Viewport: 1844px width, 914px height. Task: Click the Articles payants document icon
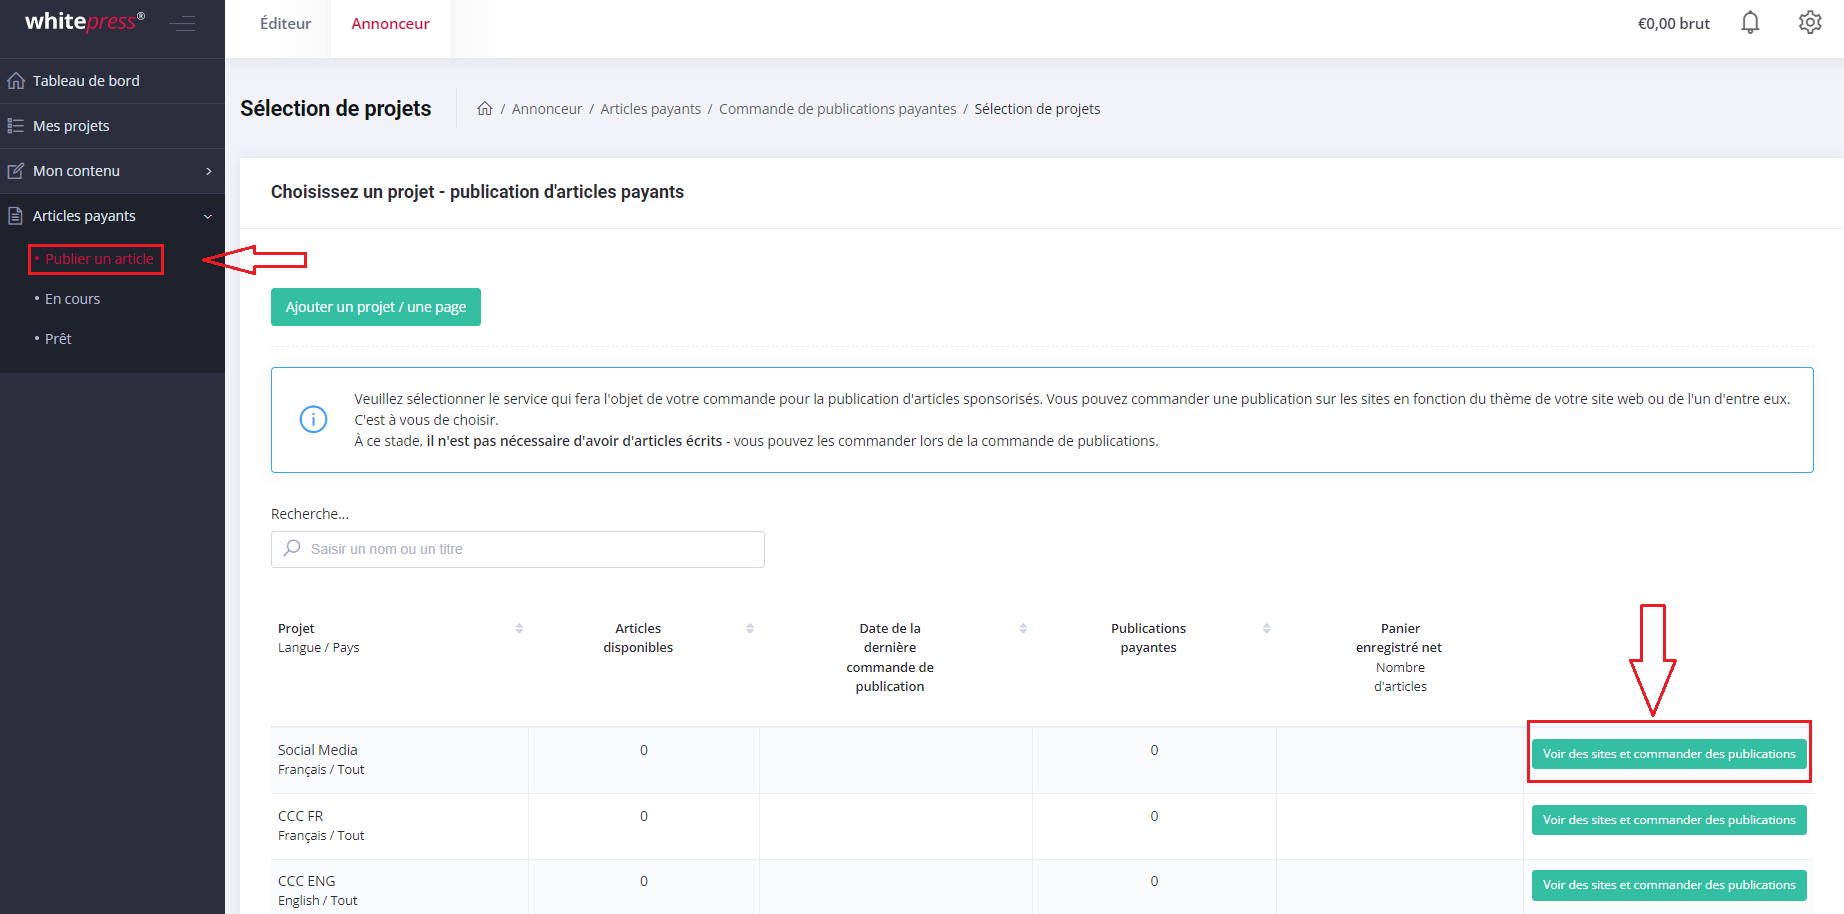coord(16,216)
